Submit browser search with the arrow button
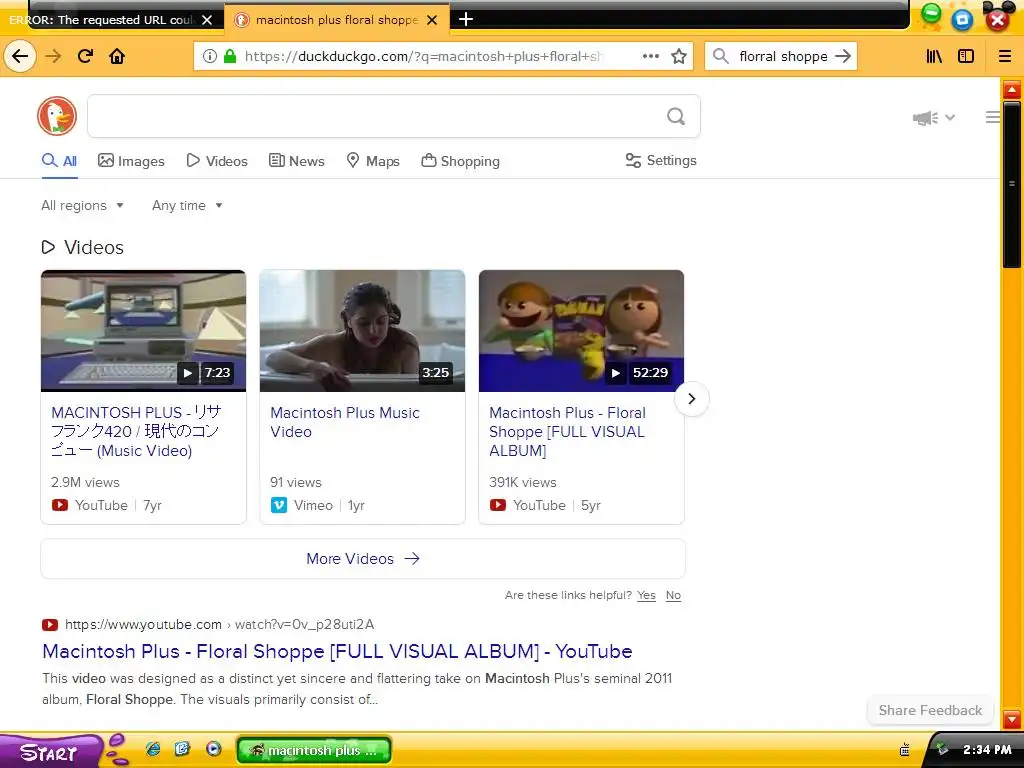1024x768 pixels. pos(843,56)
